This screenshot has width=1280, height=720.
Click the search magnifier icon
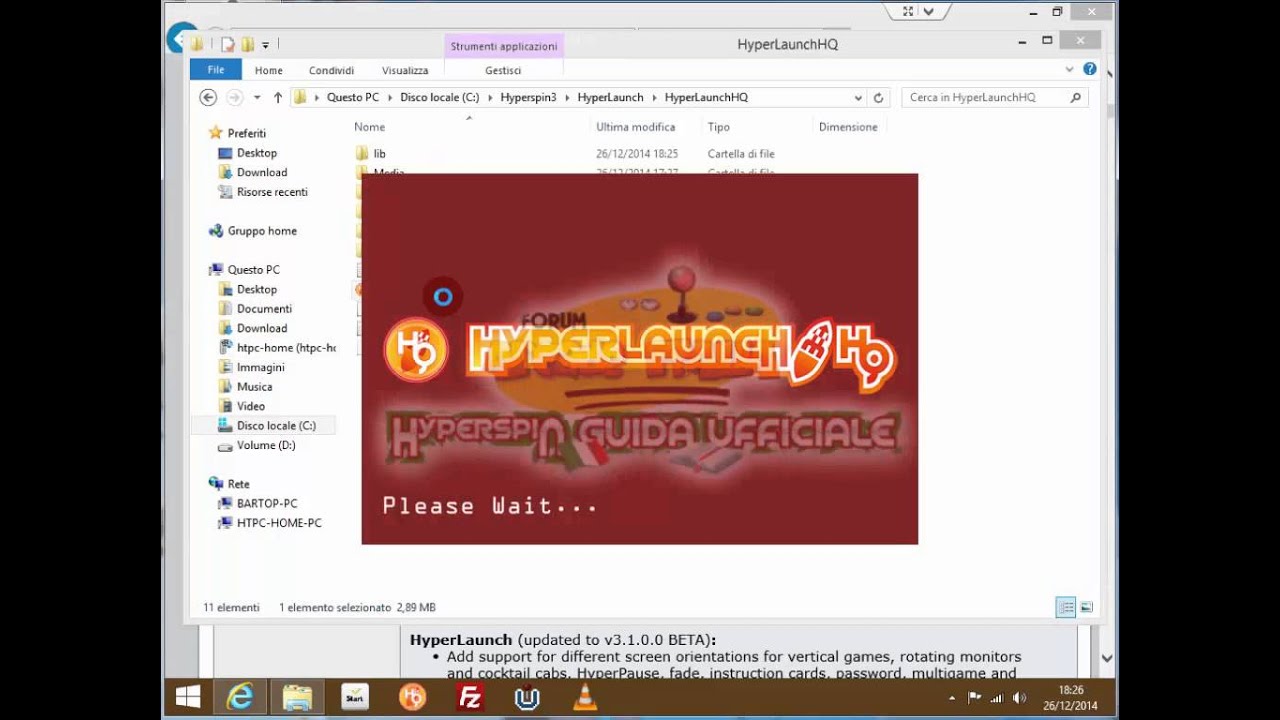[x=1076, y=97]
